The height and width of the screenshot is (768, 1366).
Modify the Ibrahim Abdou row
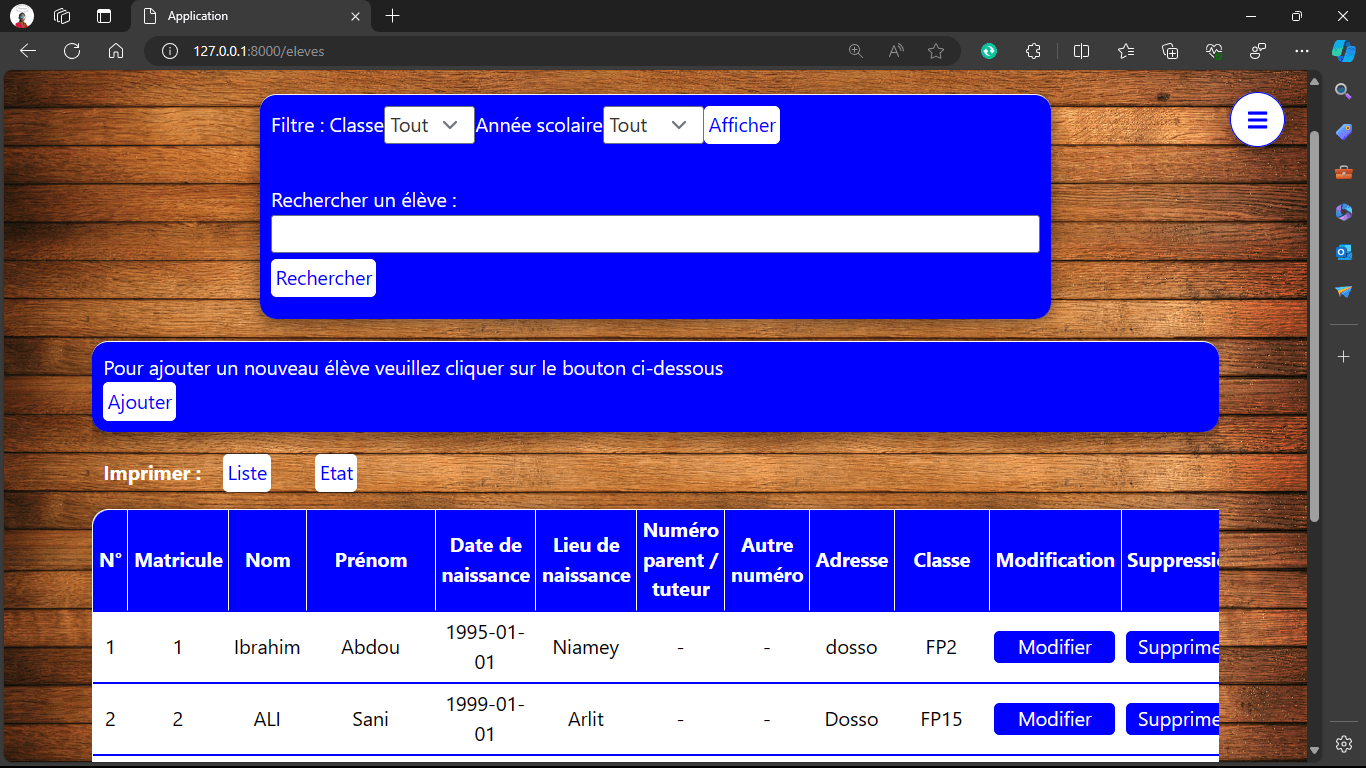pos(1054,647)
